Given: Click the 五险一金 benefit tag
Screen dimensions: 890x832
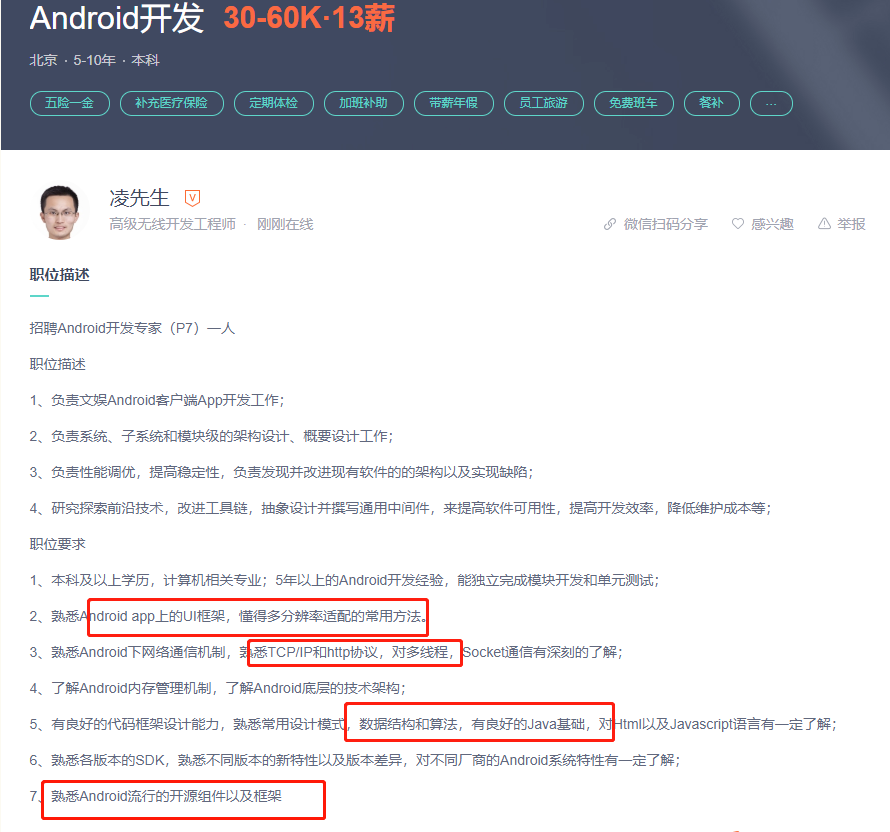Looking at the screenshot, I should click(x=69, y=103).
